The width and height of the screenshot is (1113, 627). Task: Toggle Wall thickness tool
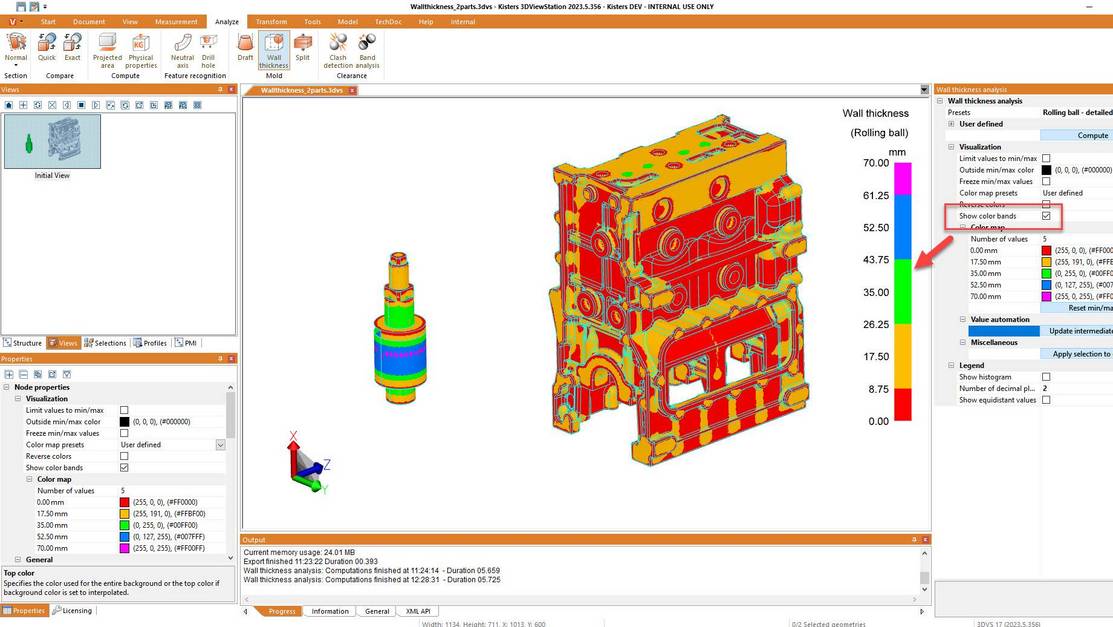[x=274, y=50]
